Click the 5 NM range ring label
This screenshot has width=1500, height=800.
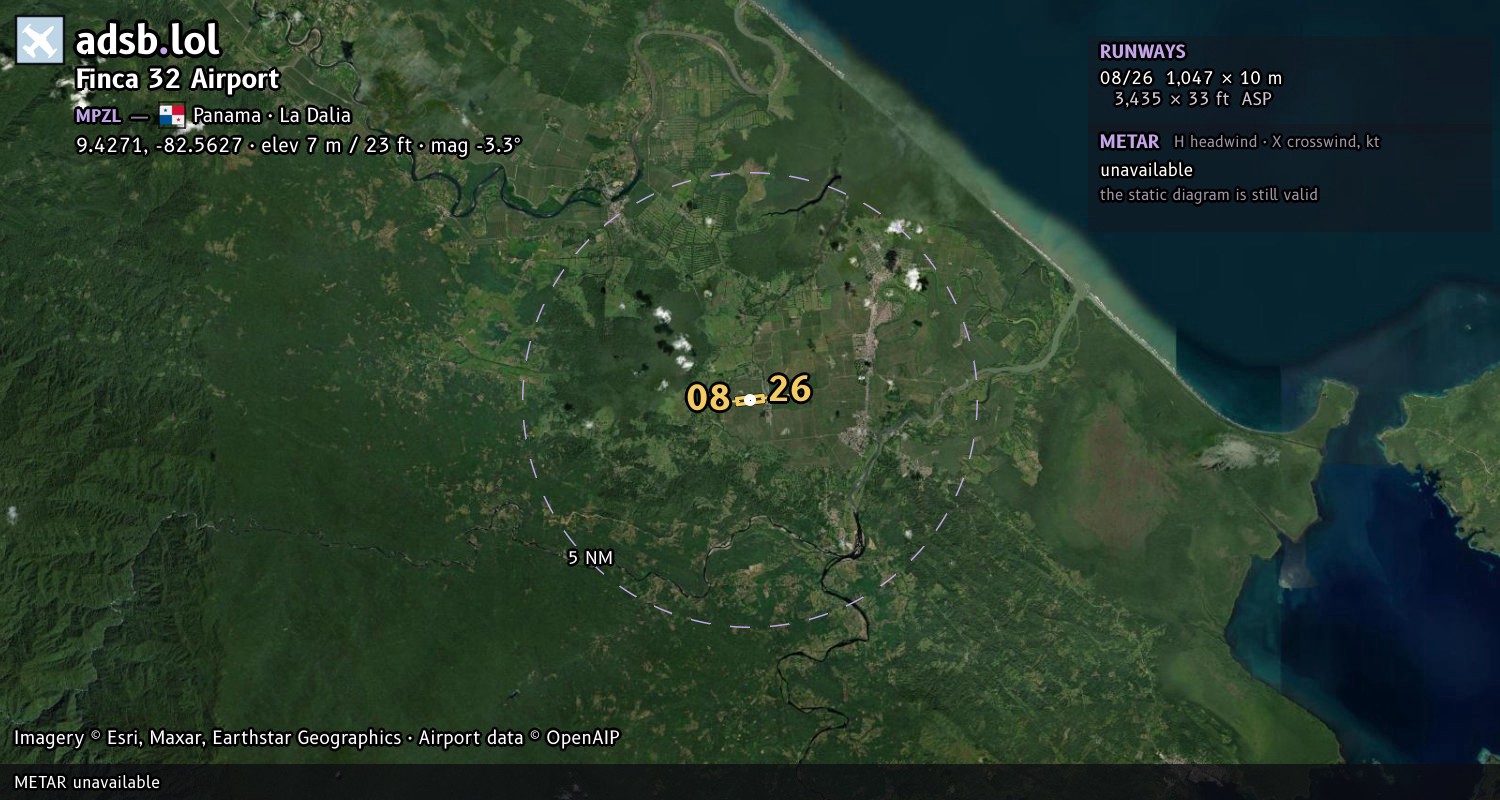point(590,558)
